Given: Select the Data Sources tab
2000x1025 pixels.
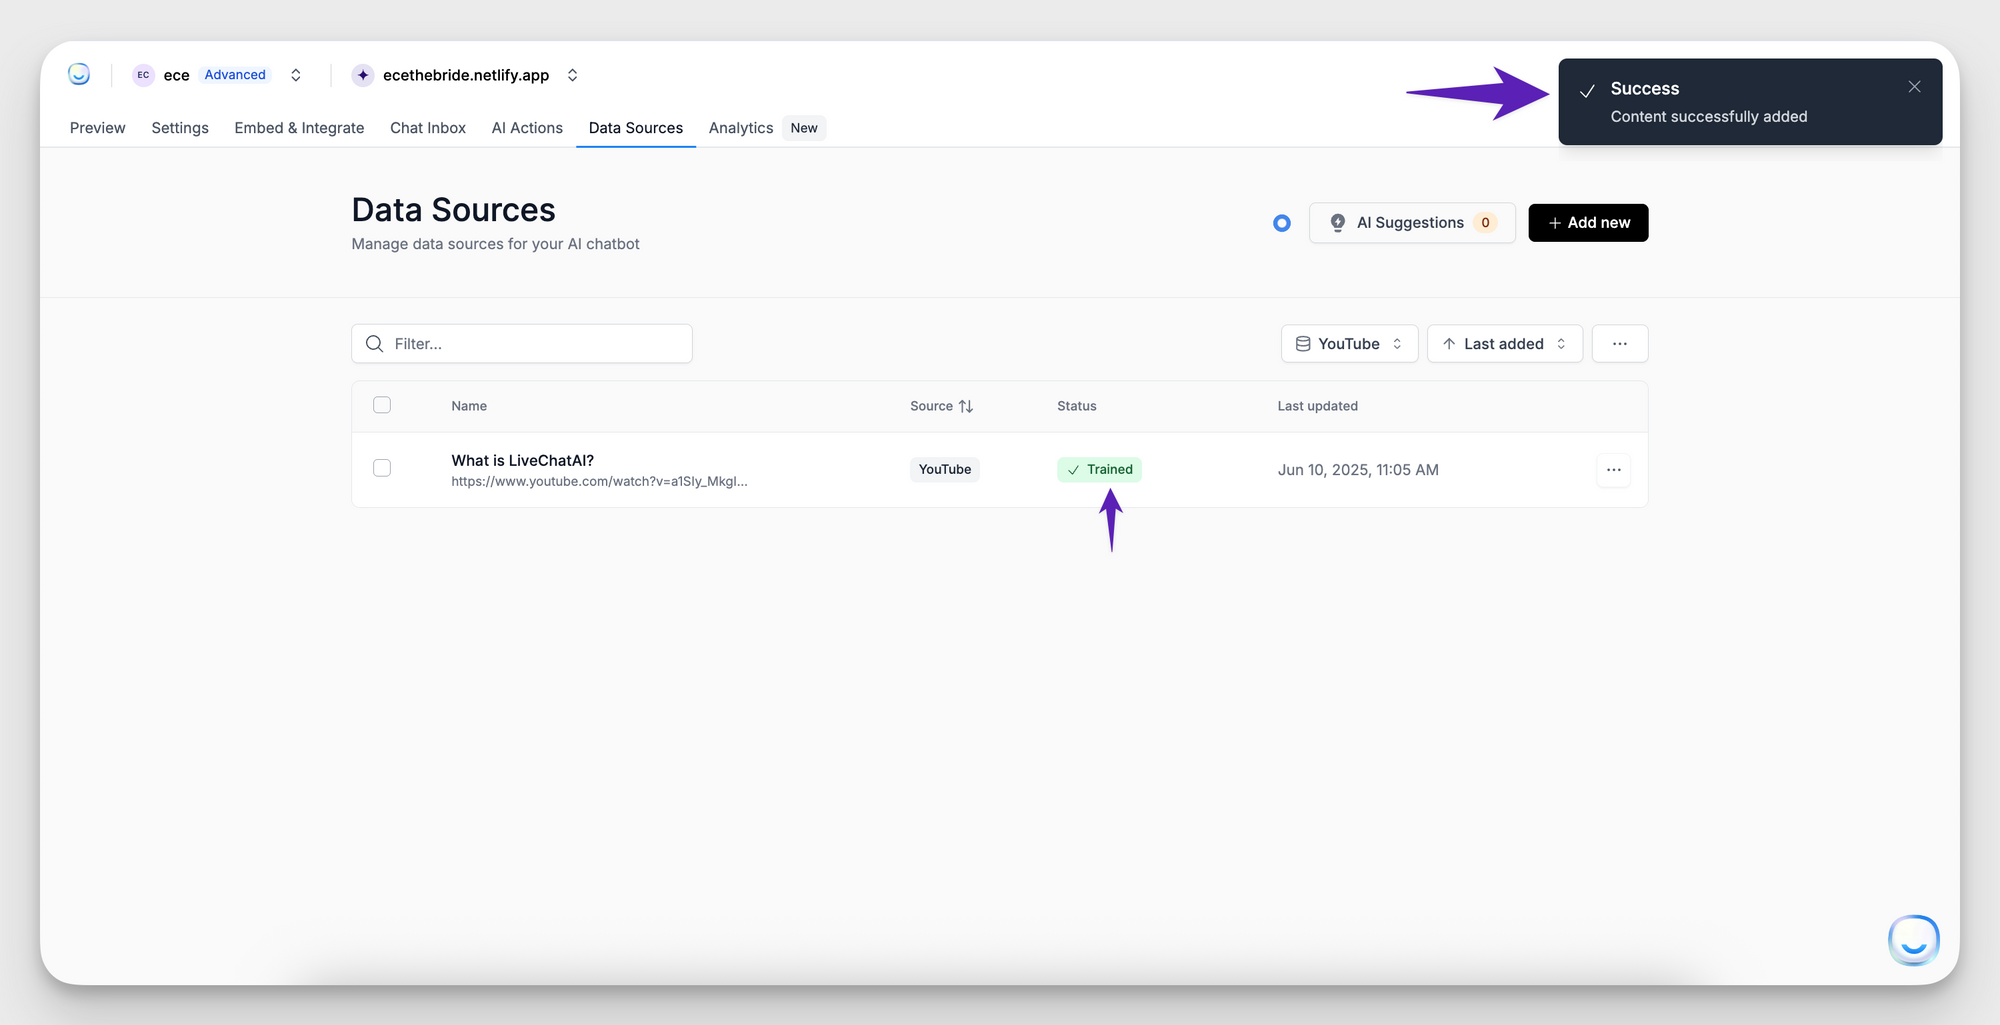Looking at the screenshot, I should [636, 128].
